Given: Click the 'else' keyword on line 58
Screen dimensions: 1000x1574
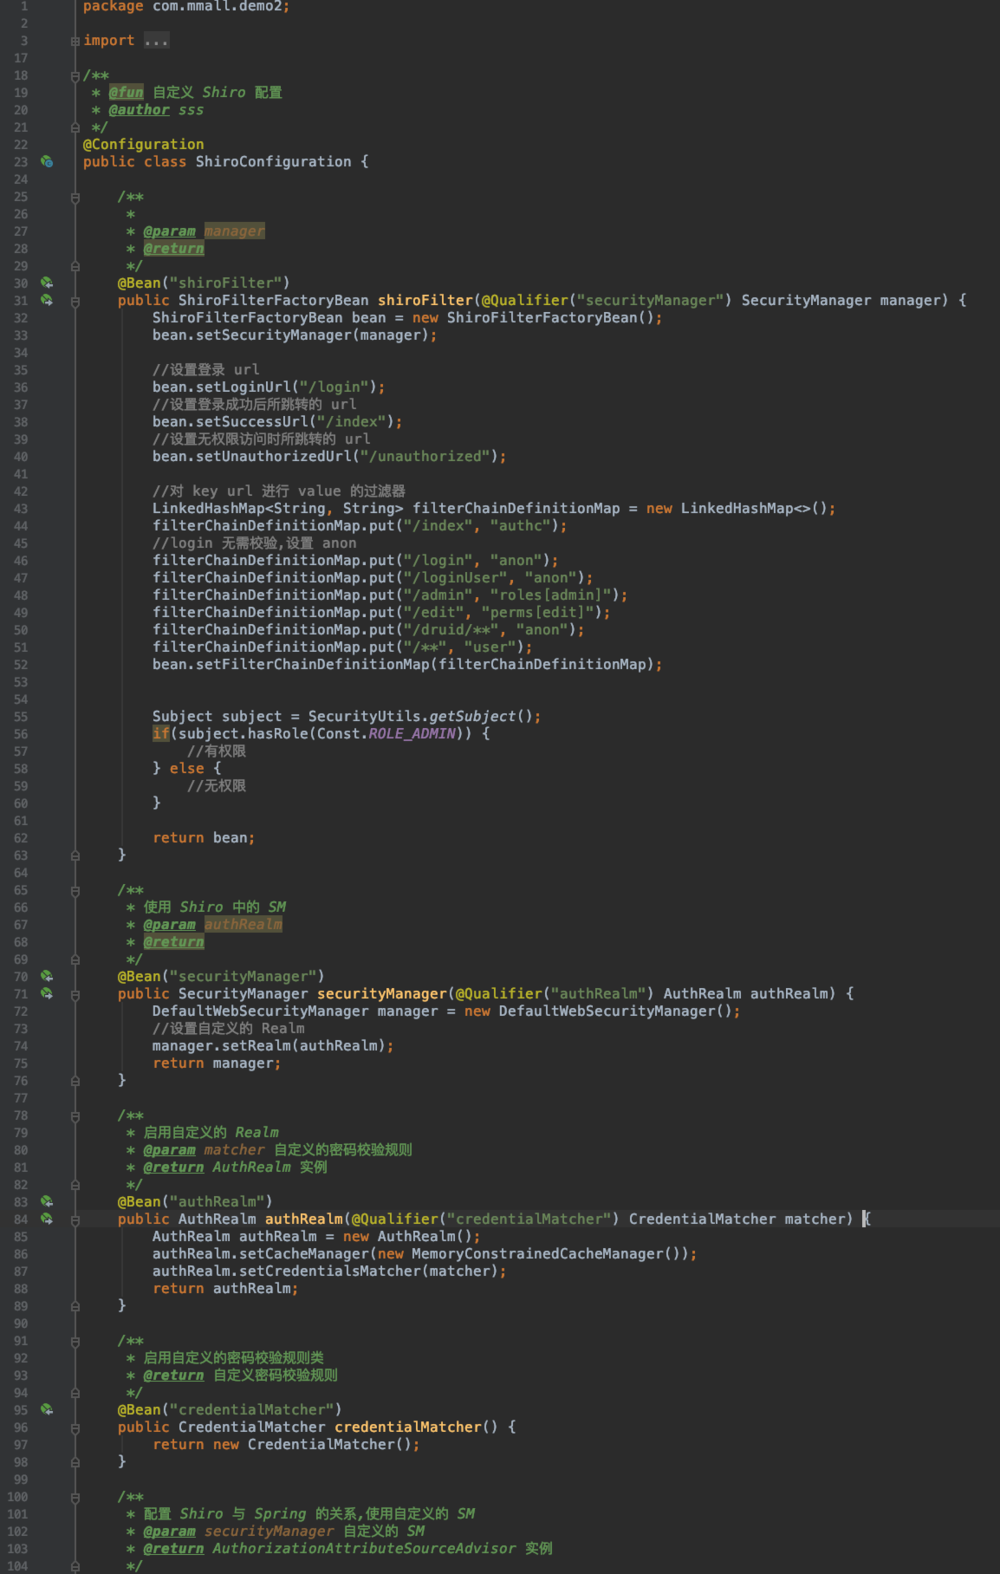Looking at the screenshot, I should [x=187, y=768].
